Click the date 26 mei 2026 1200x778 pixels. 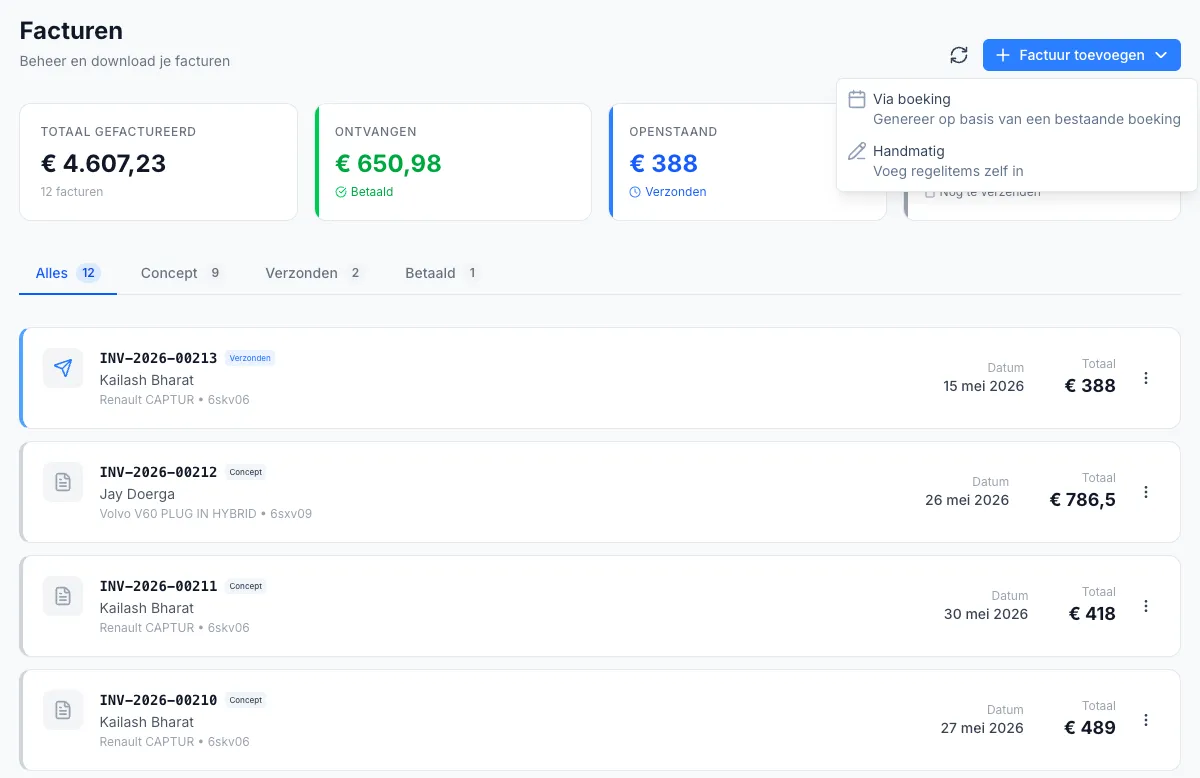click(x=967, y=500)
